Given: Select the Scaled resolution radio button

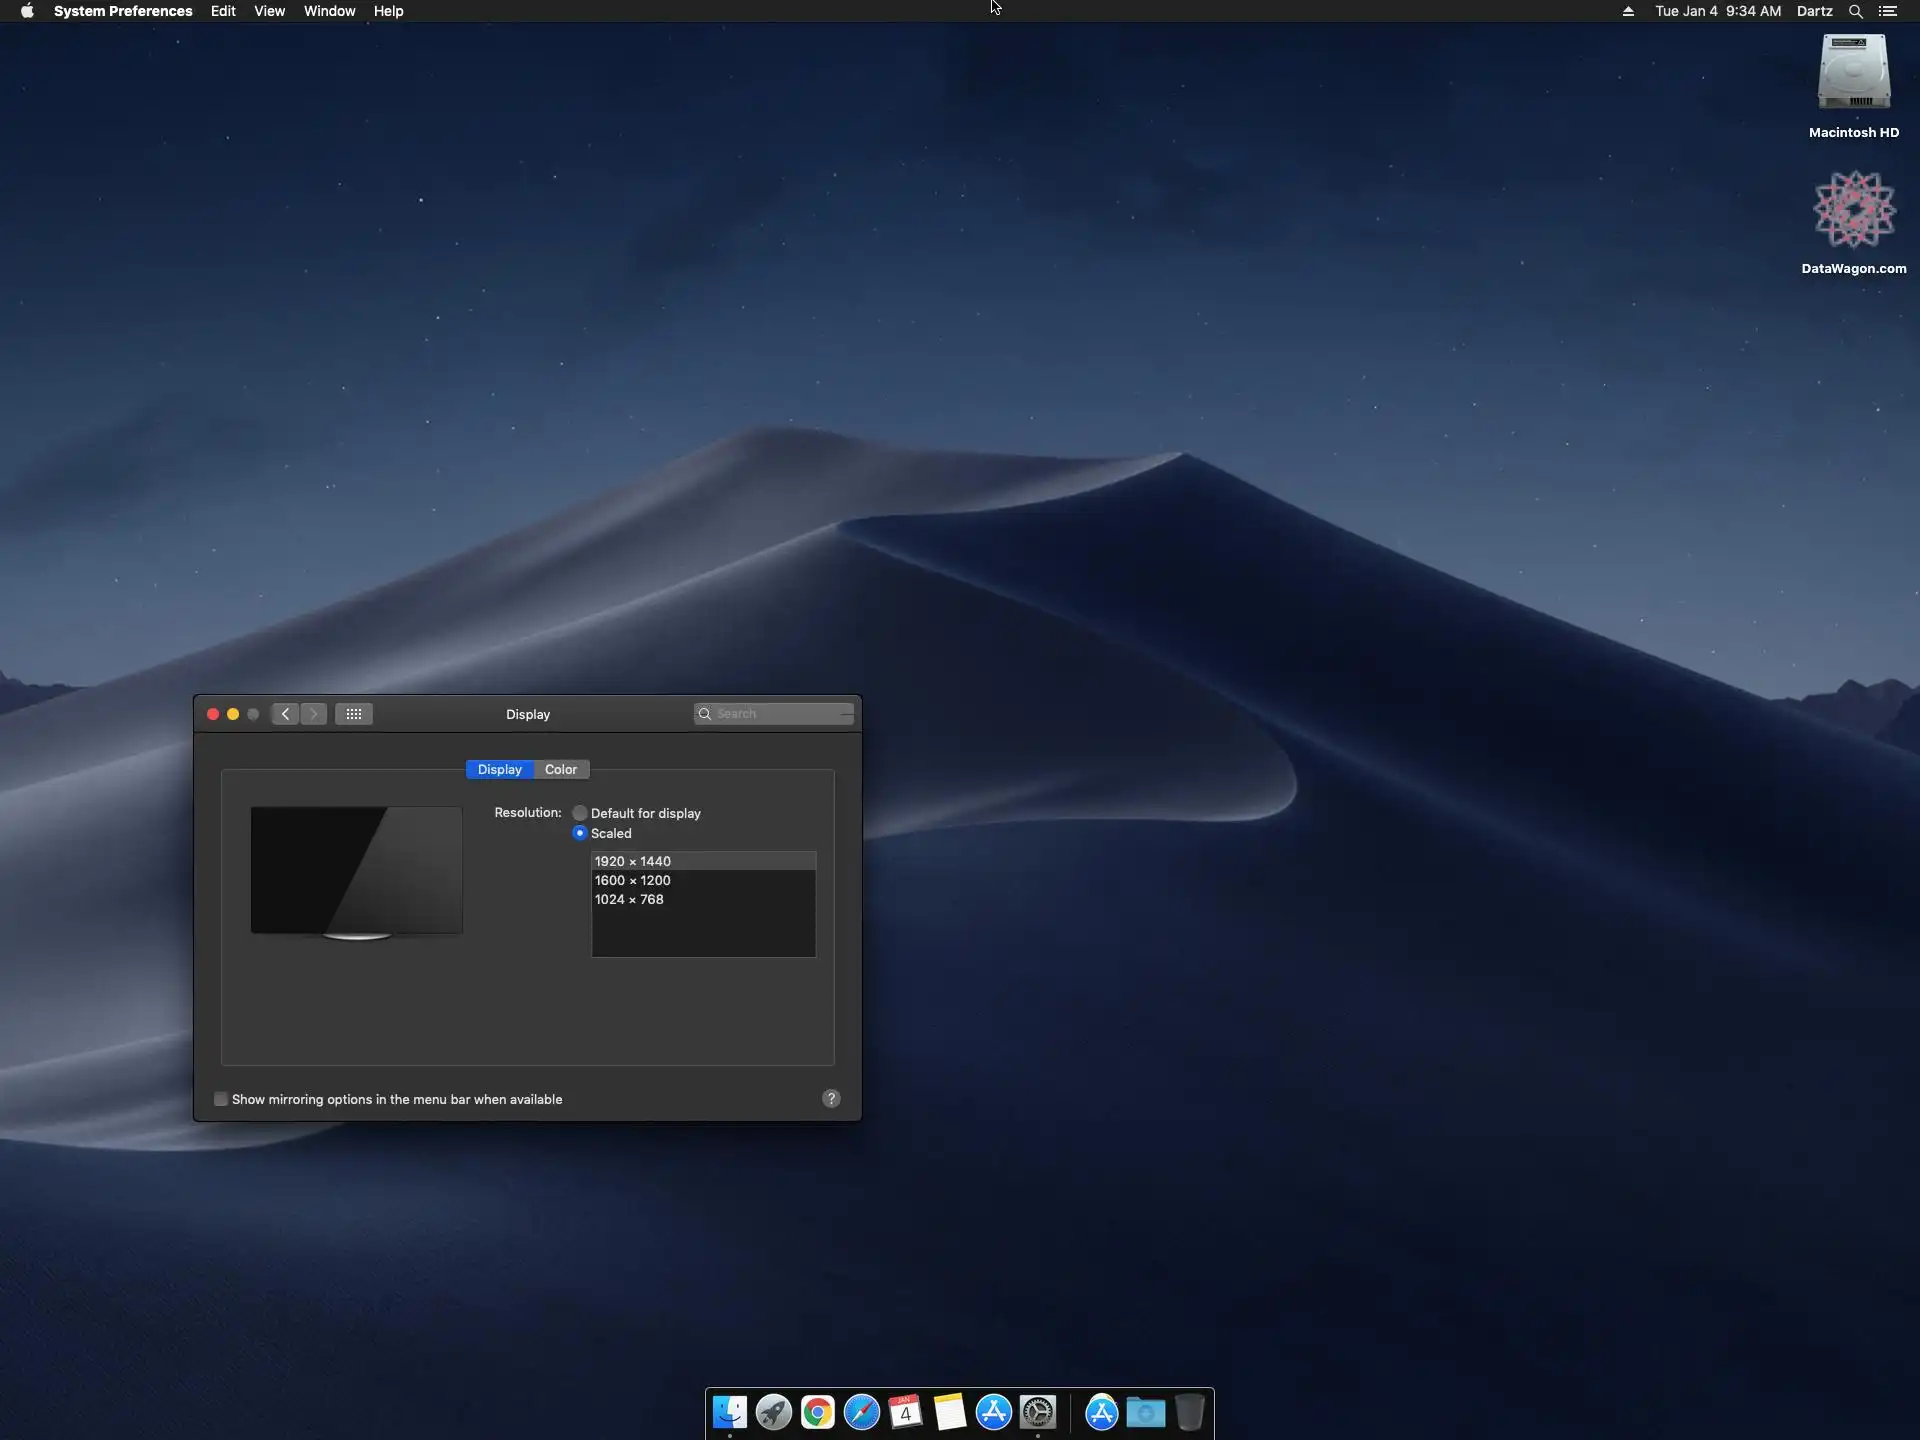Looking at the screenshot, I should tap(580, 833).
